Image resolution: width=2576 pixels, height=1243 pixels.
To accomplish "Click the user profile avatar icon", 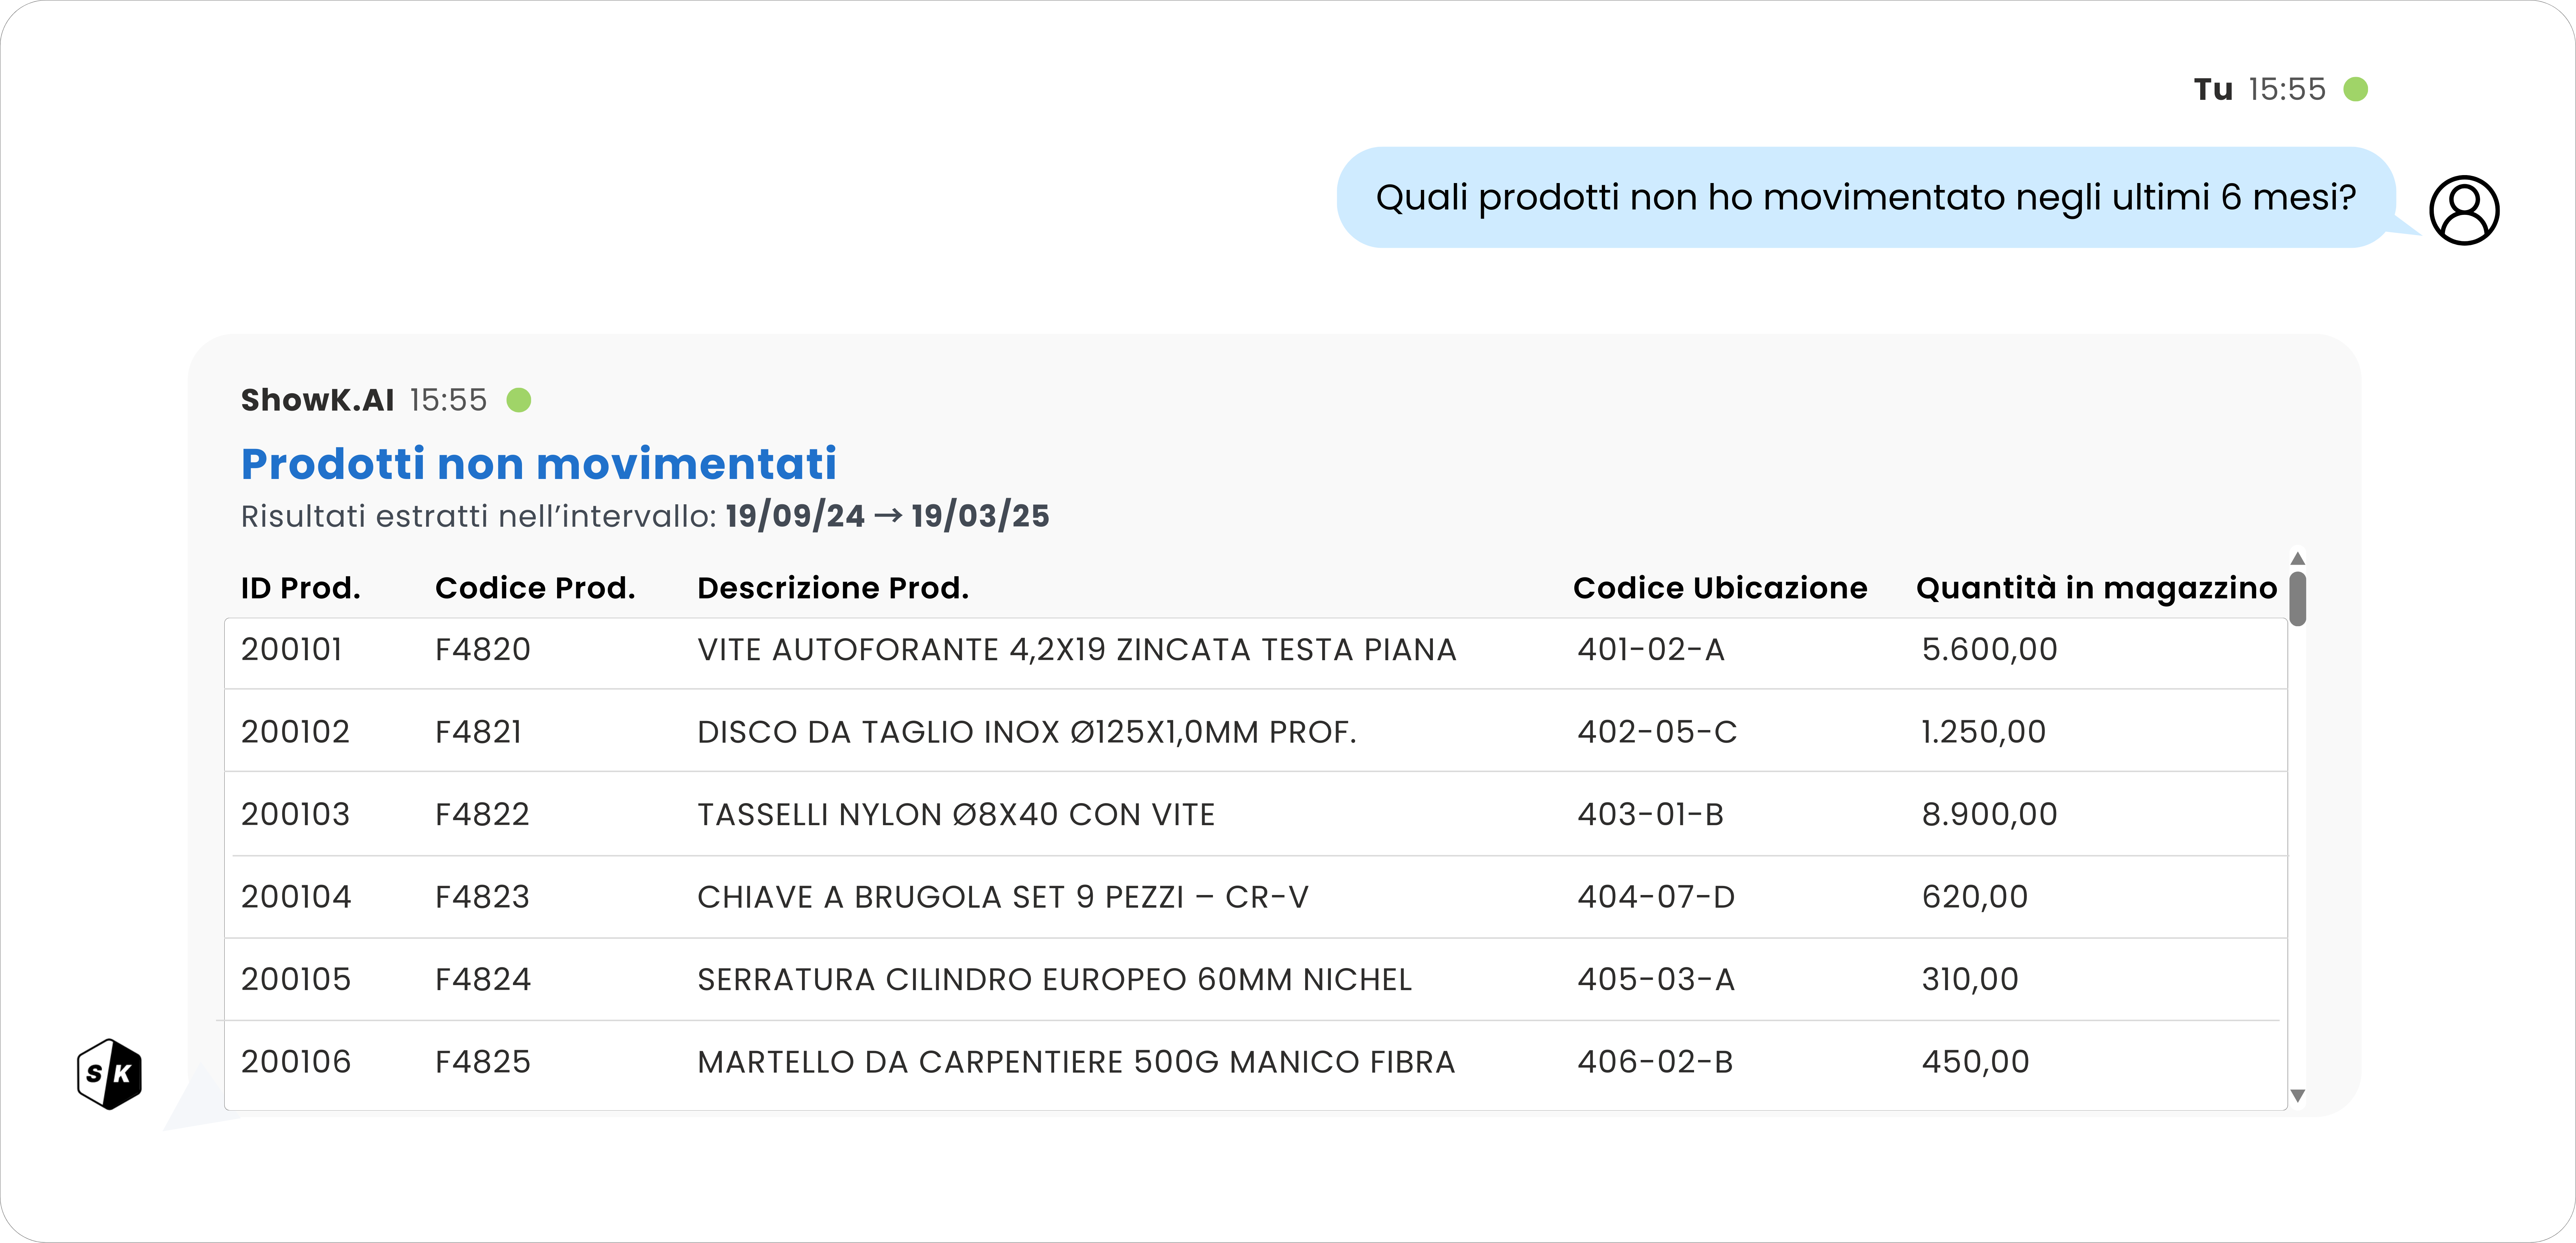I will [2463, 210].
